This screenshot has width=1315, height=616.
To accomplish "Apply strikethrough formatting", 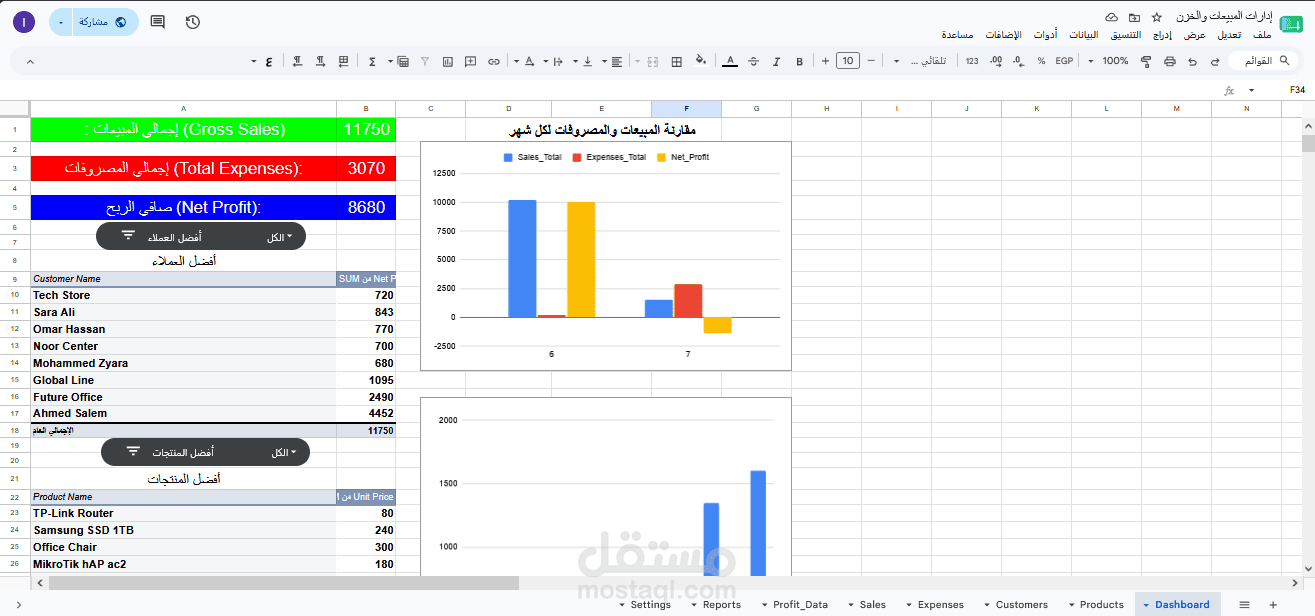I will tap(753, 61).
